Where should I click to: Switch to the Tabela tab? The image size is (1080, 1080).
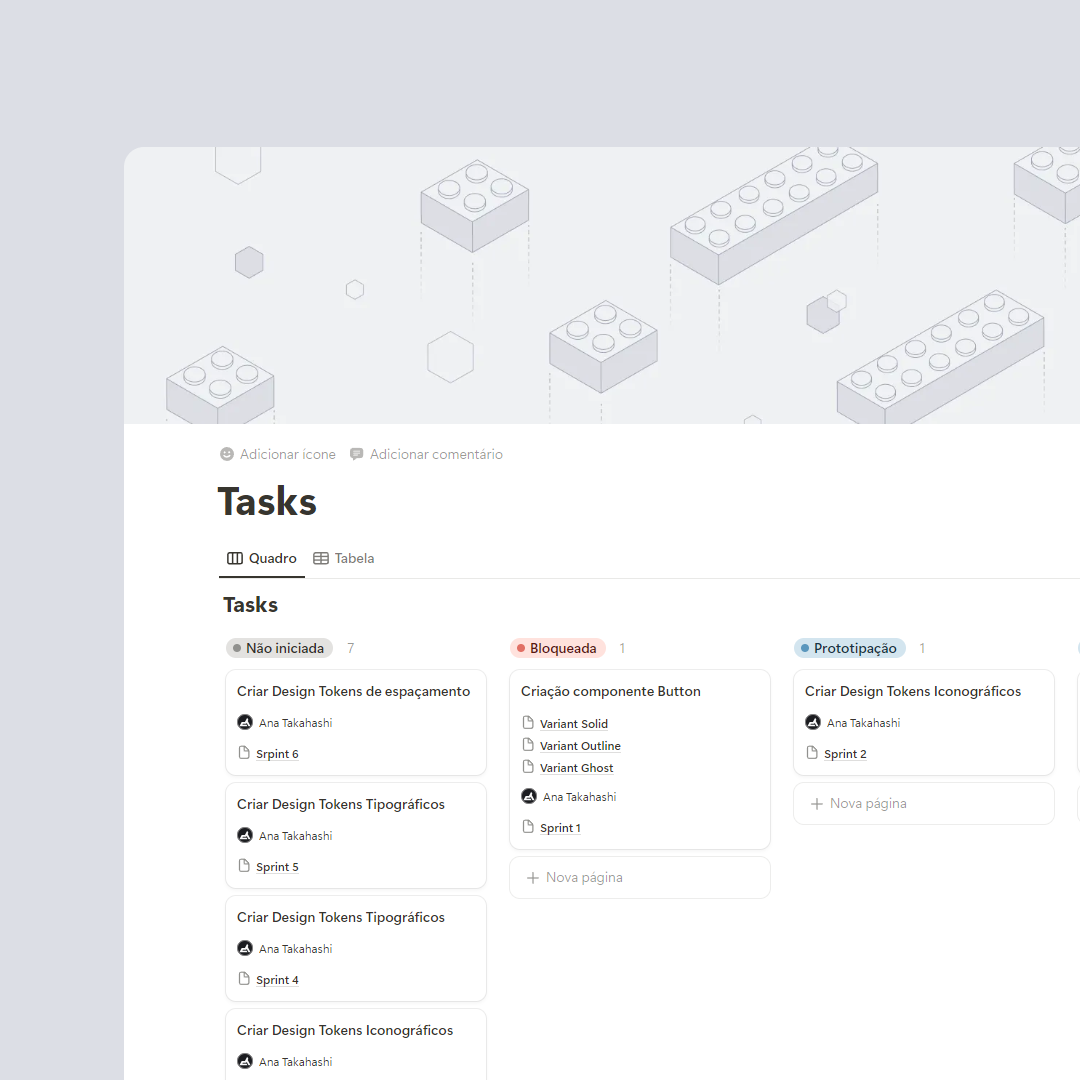[344, 558]
